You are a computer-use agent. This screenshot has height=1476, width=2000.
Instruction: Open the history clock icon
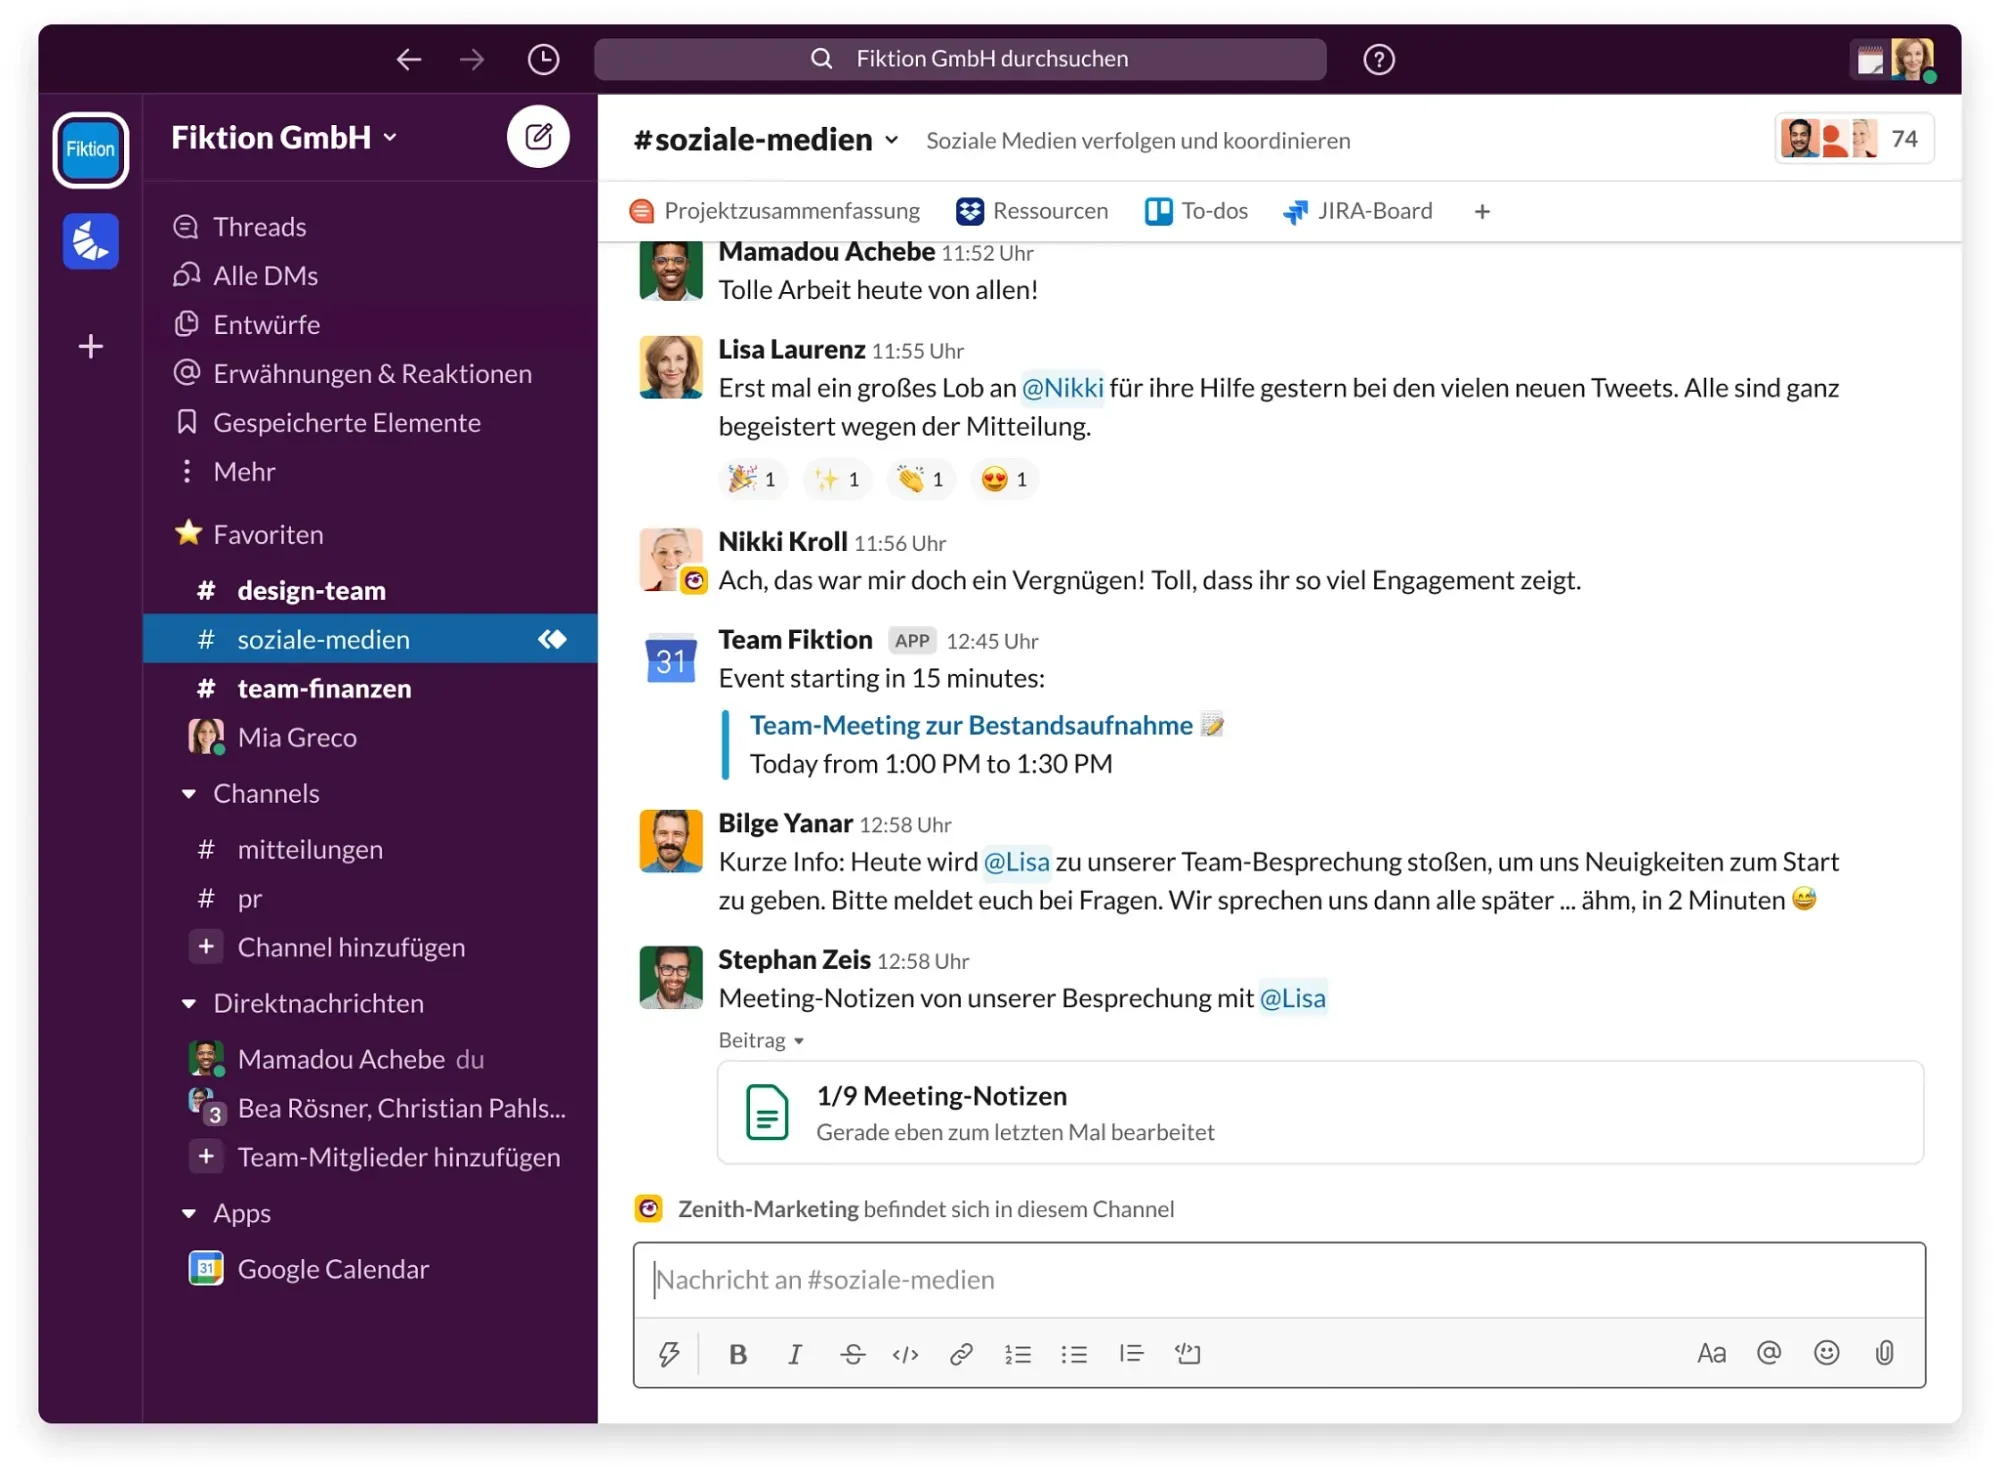point(543,59)
